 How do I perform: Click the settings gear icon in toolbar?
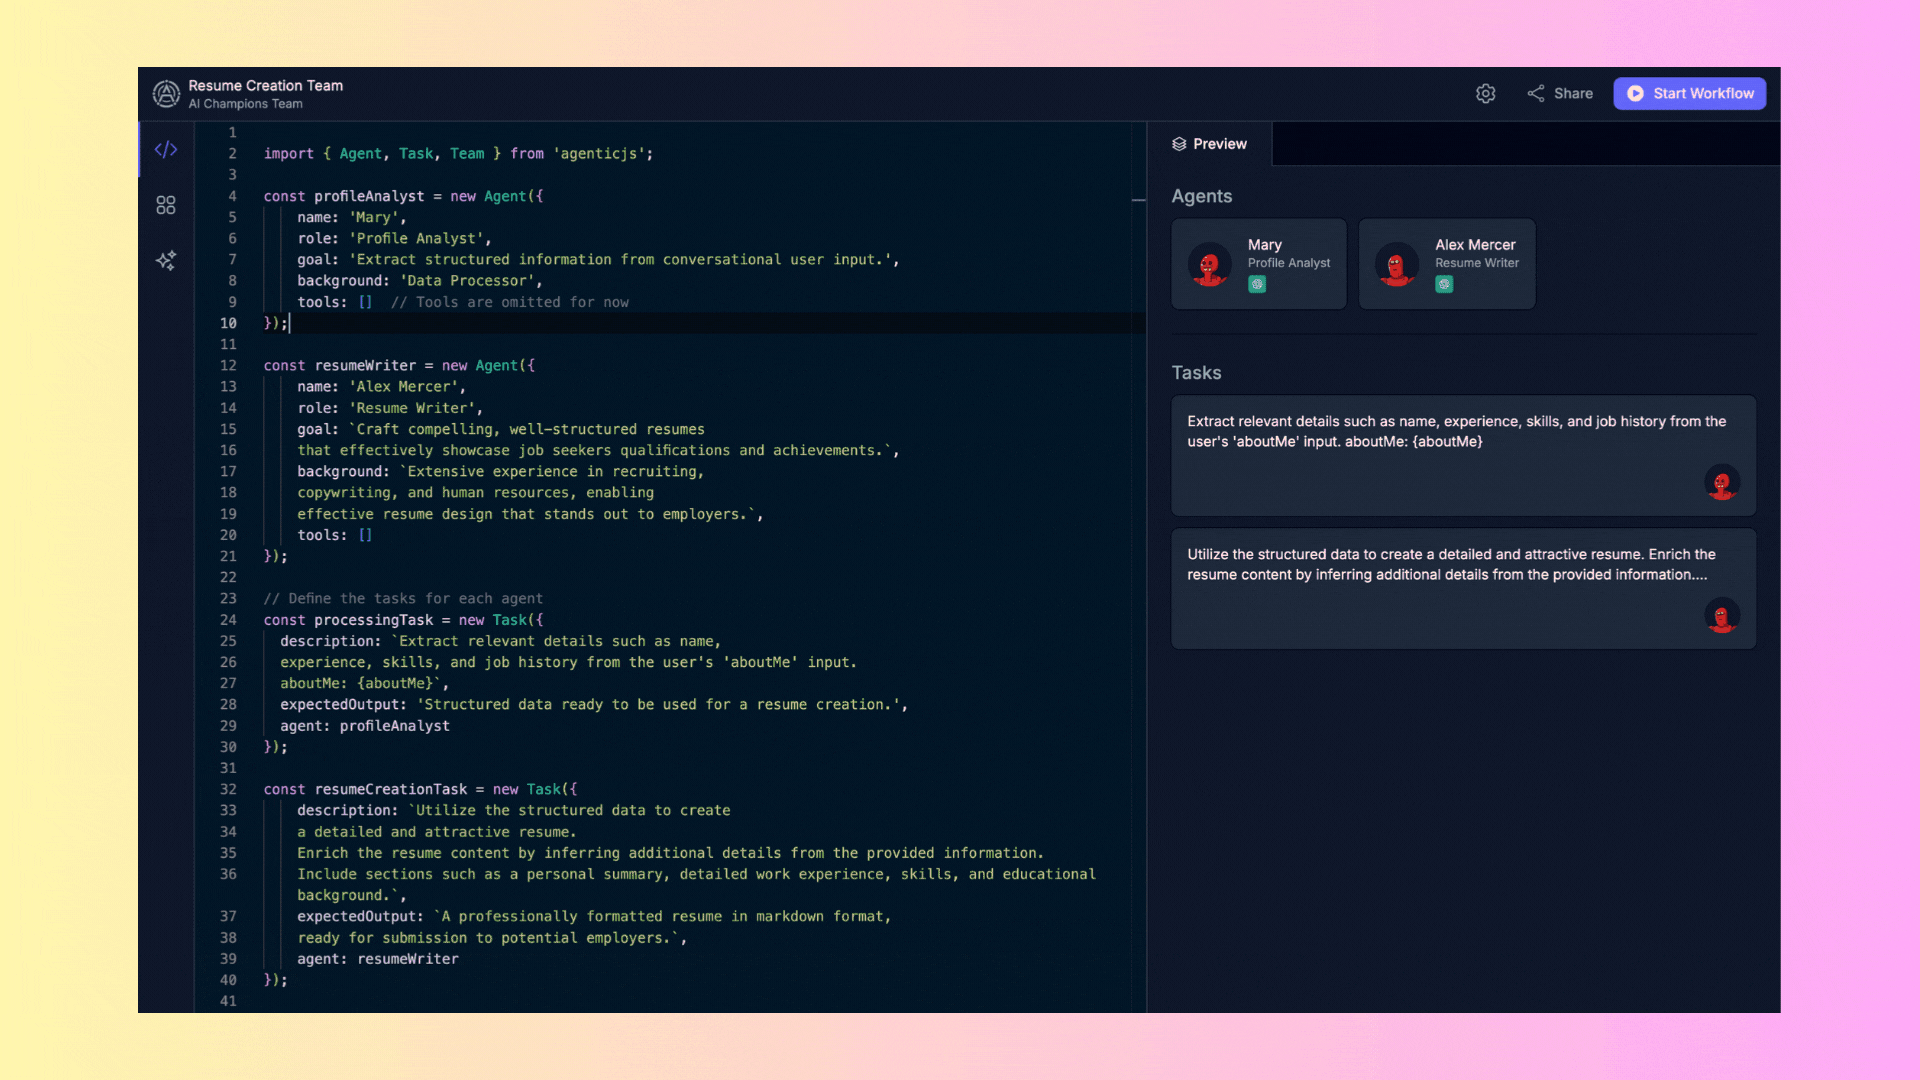tap(1485, 92)
